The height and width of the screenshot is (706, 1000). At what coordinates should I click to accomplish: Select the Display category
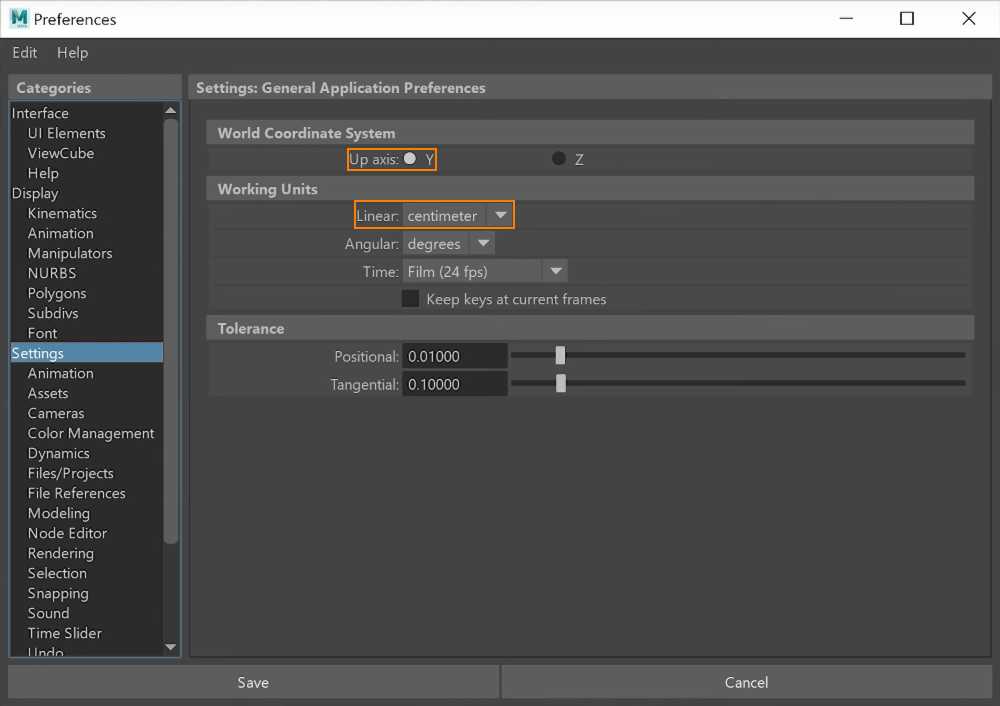(87, 193)
